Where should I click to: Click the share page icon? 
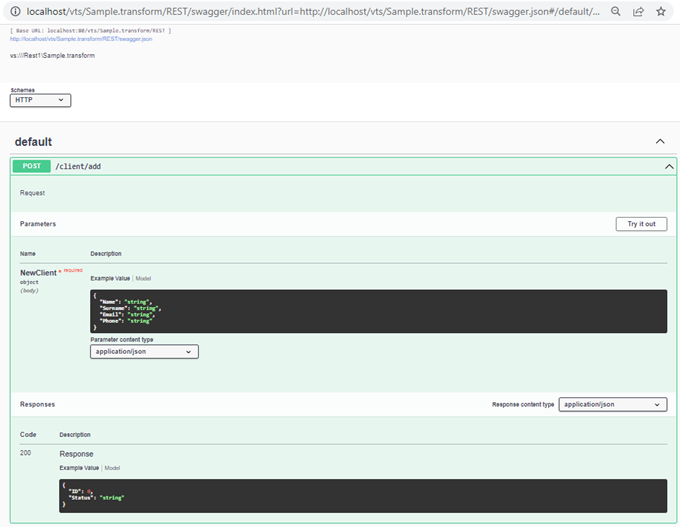point(638,12)
